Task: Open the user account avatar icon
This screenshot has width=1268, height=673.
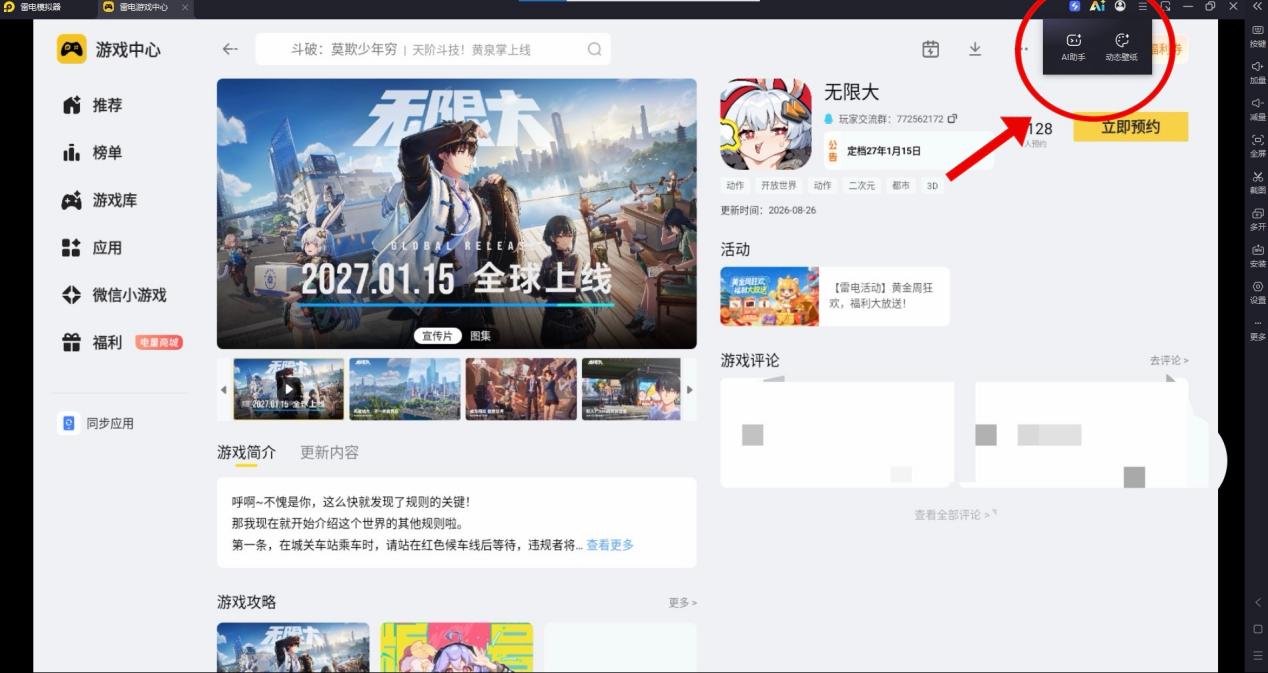Action: click(1120, 6)
